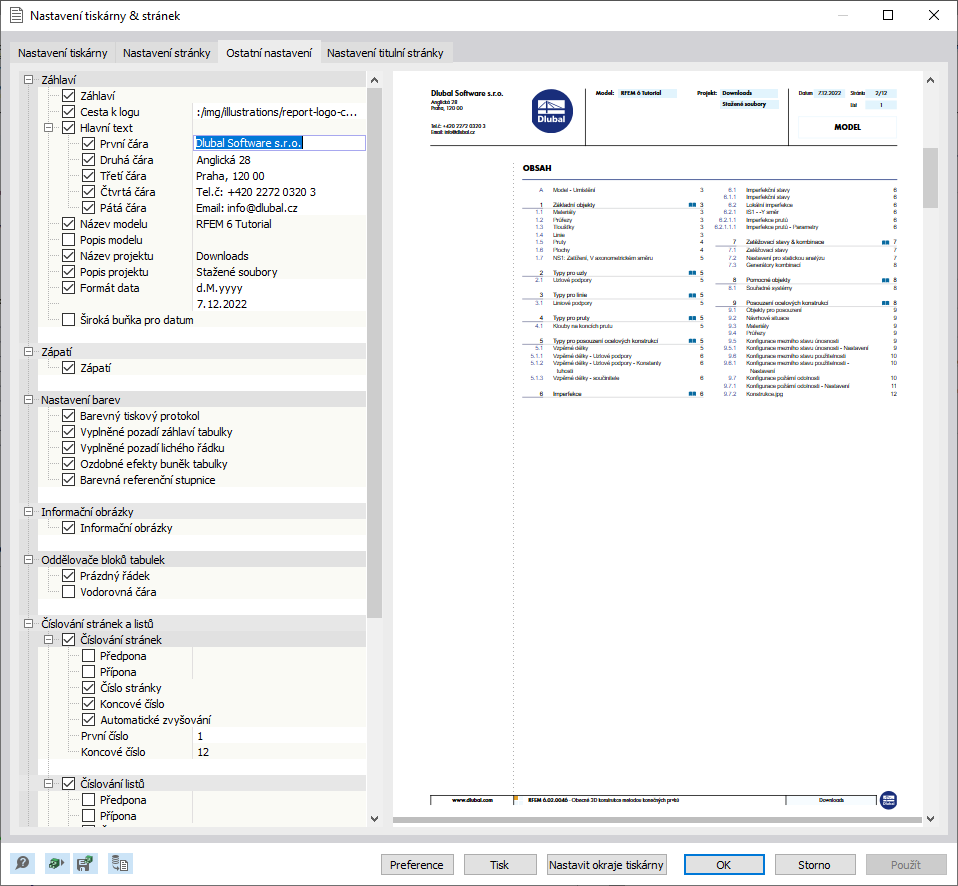This screenshot has width=958, height=886.
Task: Collapse the Číslování stránek a listů section
Action: click(28, 623)
